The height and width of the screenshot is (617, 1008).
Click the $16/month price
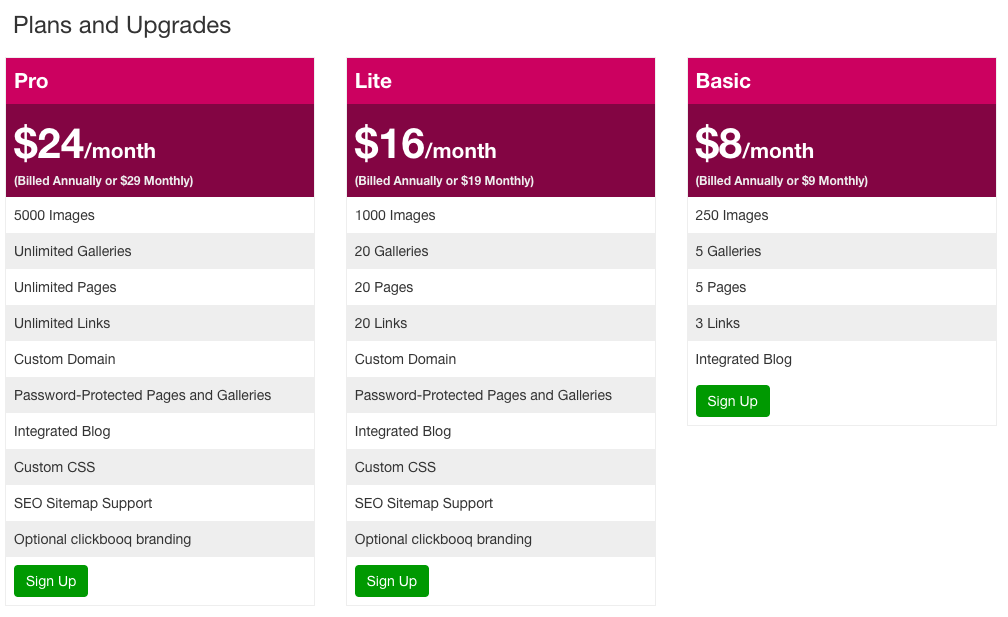pos(426,143)
